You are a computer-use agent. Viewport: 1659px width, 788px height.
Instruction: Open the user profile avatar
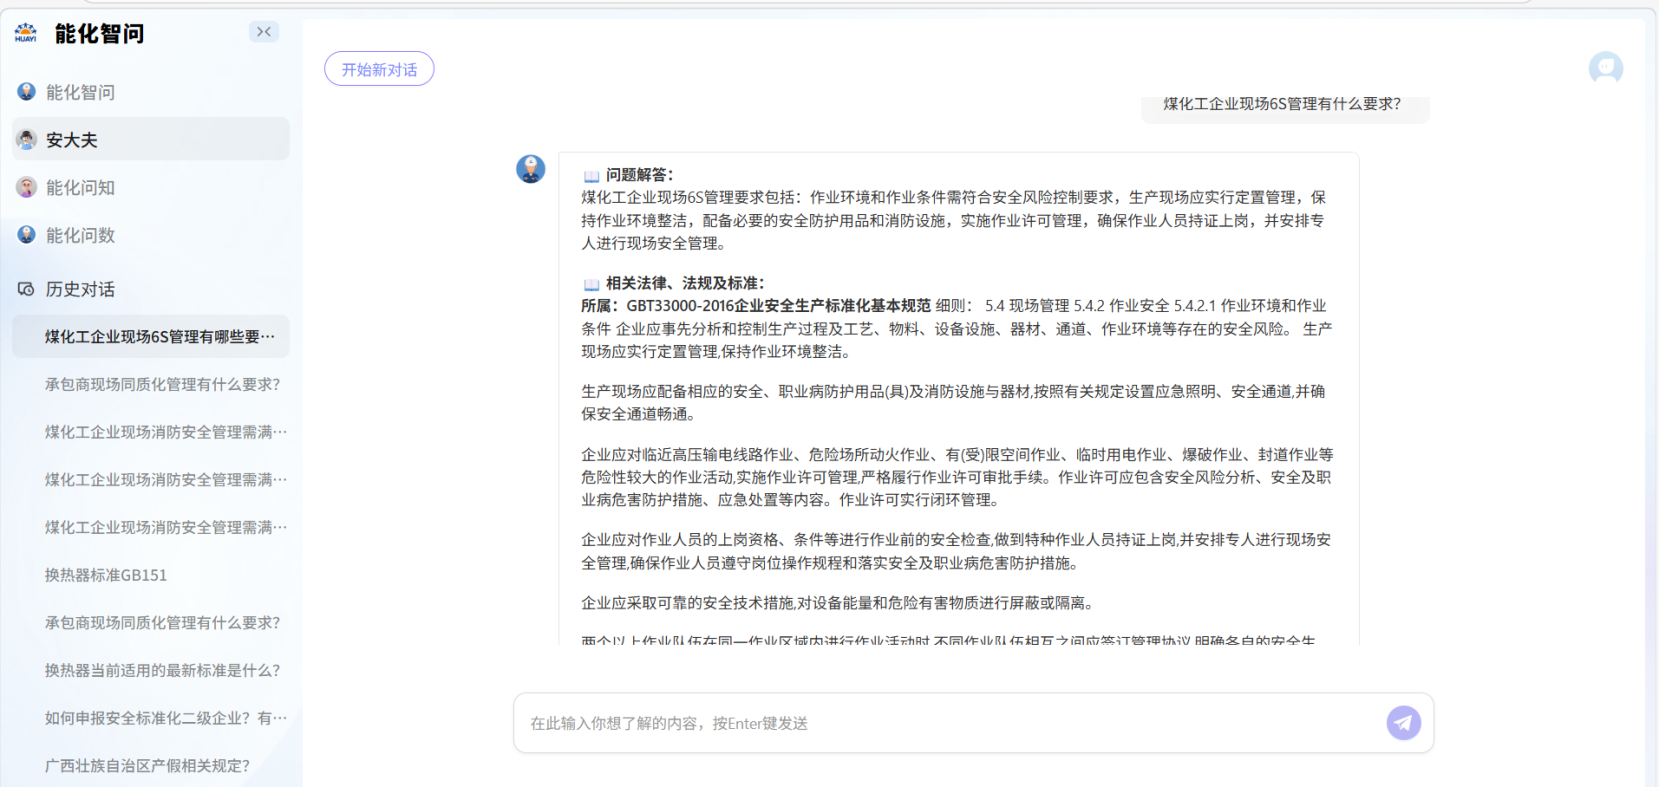[1605, 68]
